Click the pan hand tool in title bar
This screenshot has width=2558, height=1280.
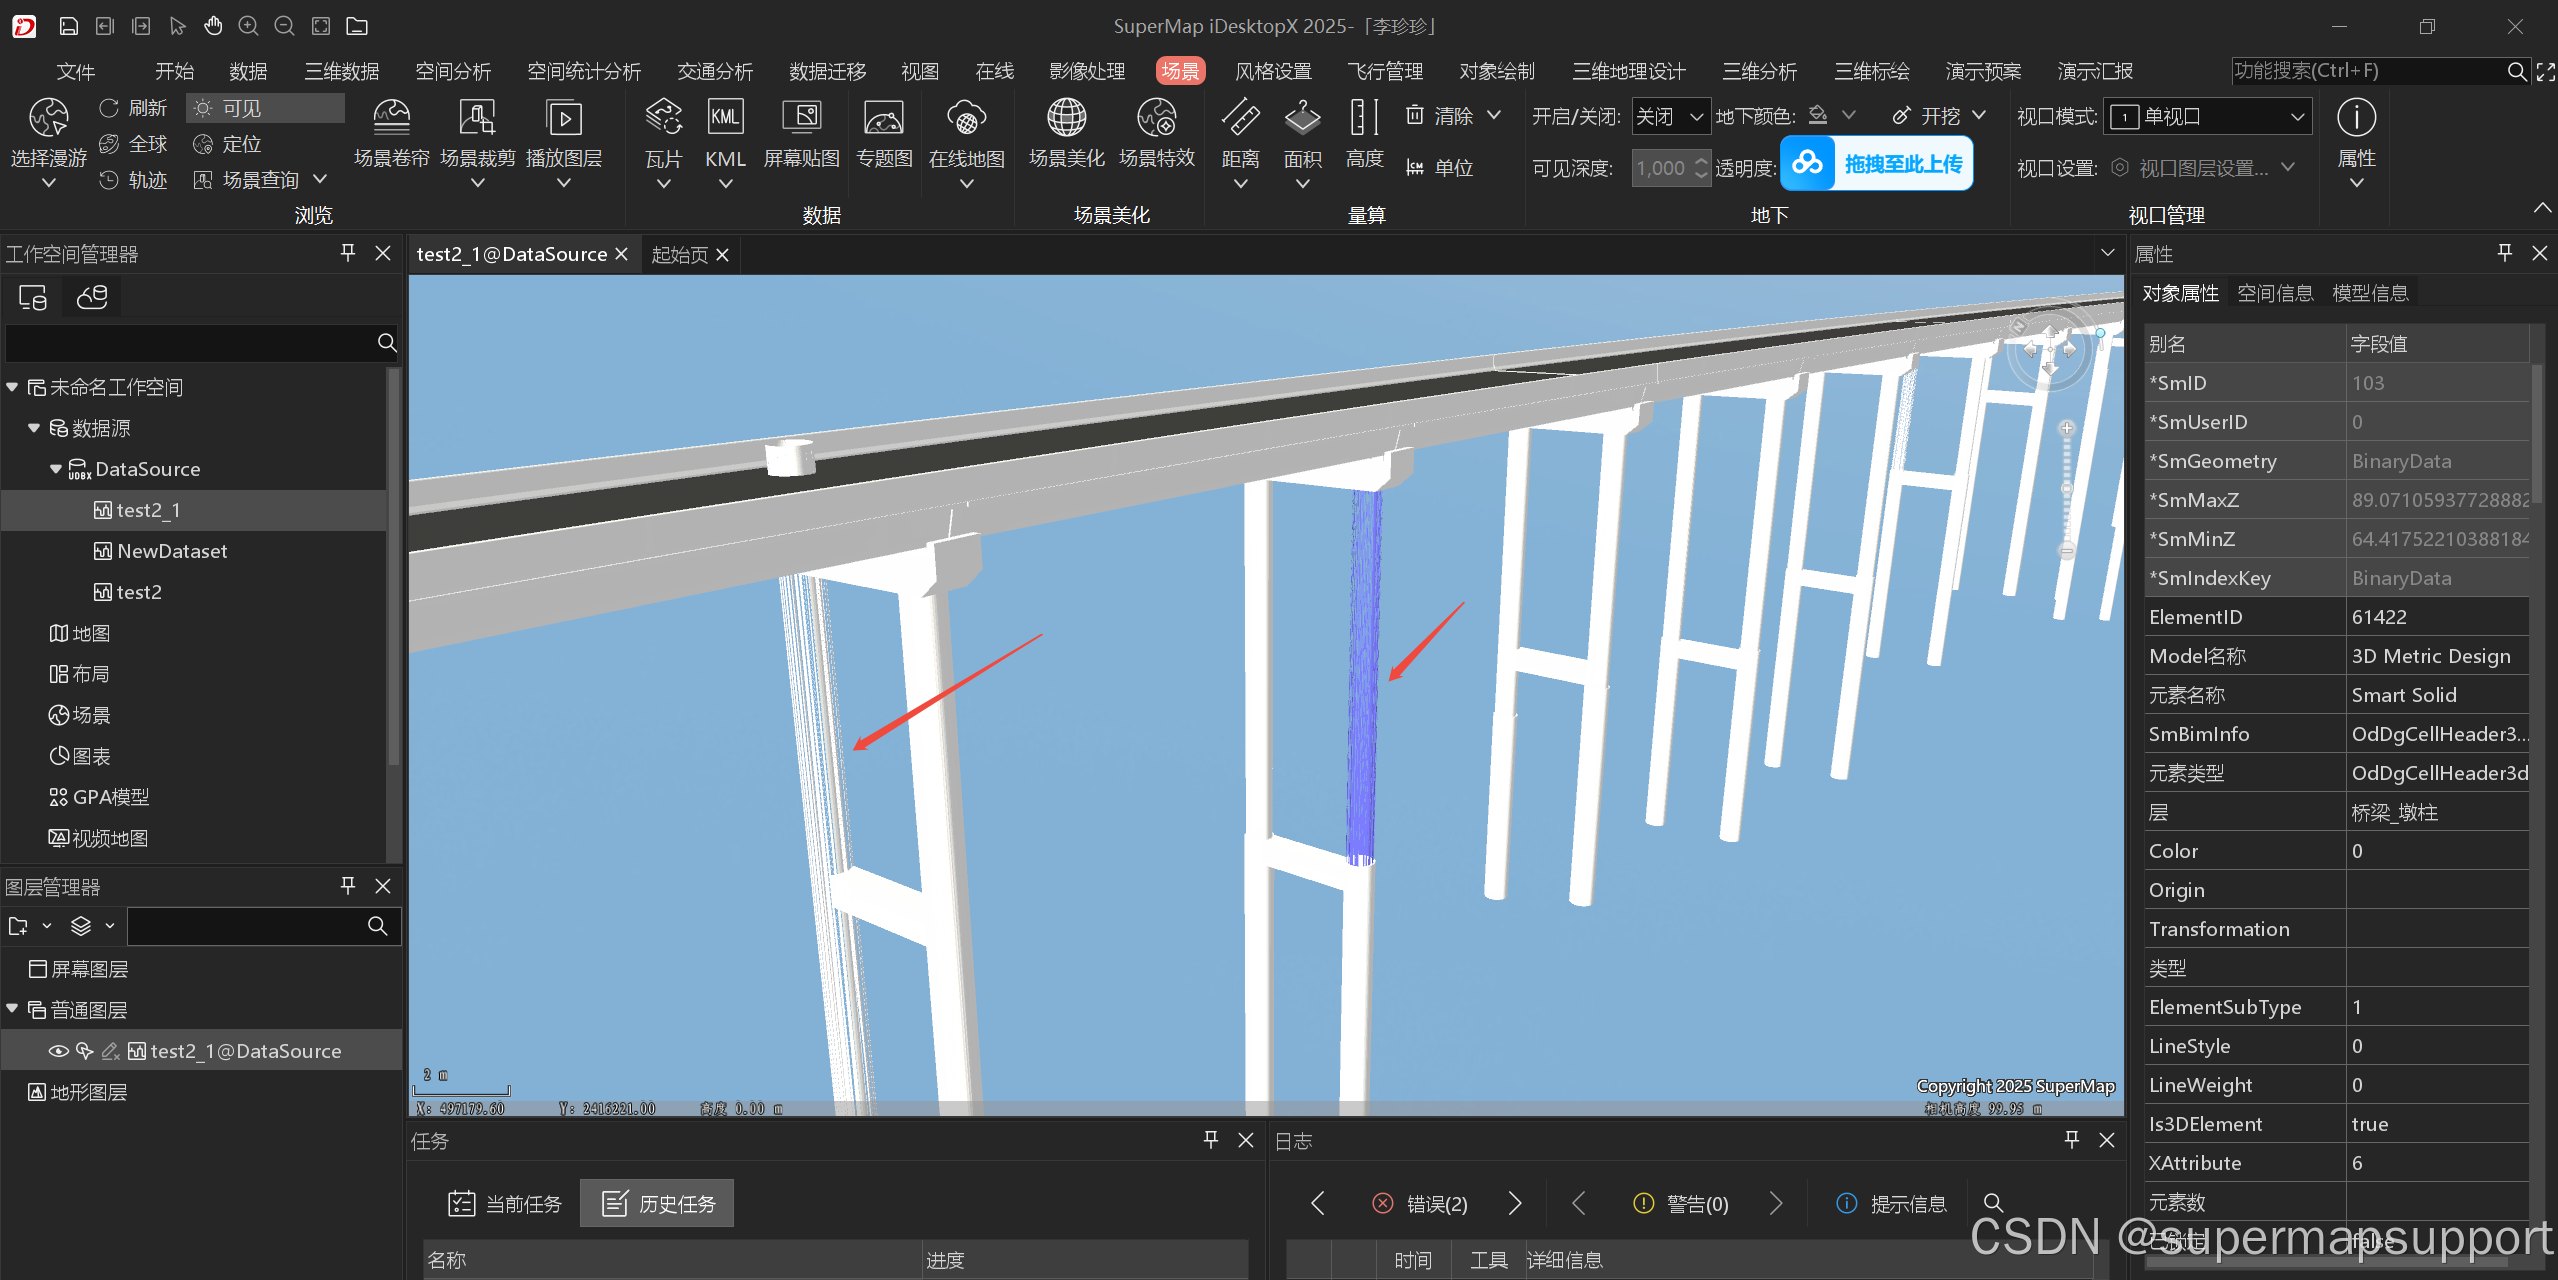212,26
